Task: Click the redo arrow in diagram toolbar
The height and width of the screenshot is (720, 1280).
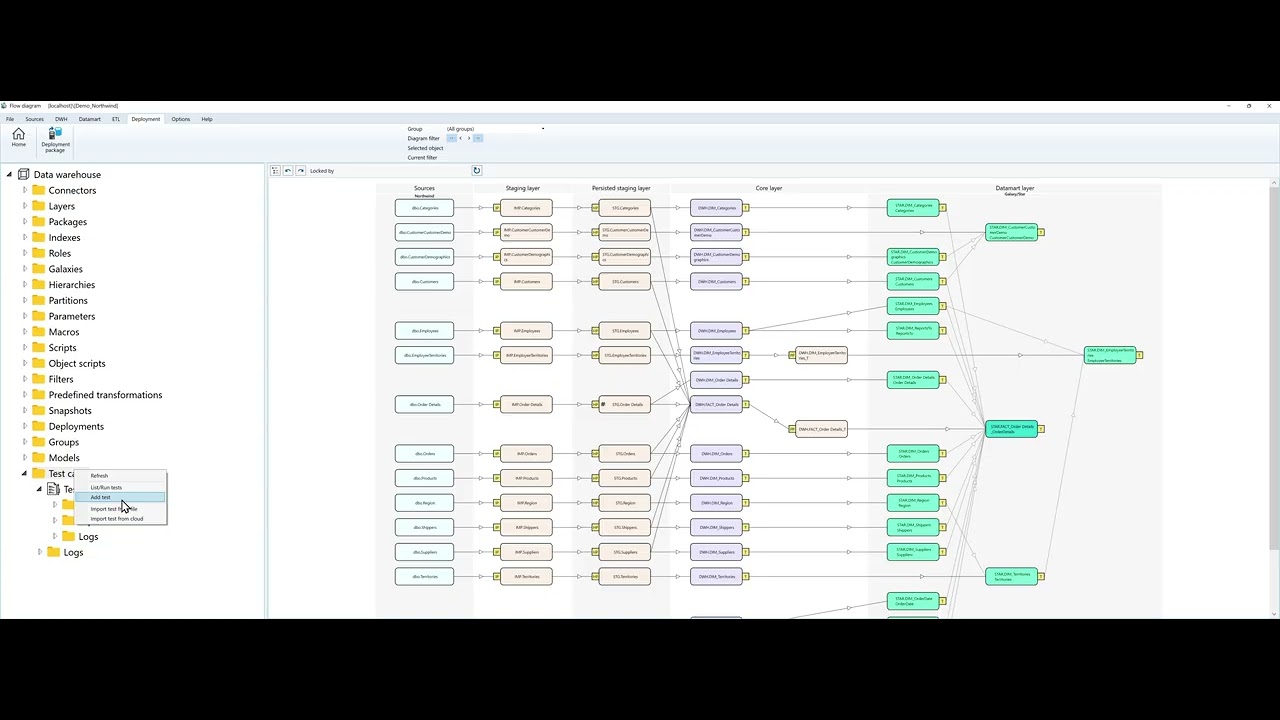Action: coord(300,171)
